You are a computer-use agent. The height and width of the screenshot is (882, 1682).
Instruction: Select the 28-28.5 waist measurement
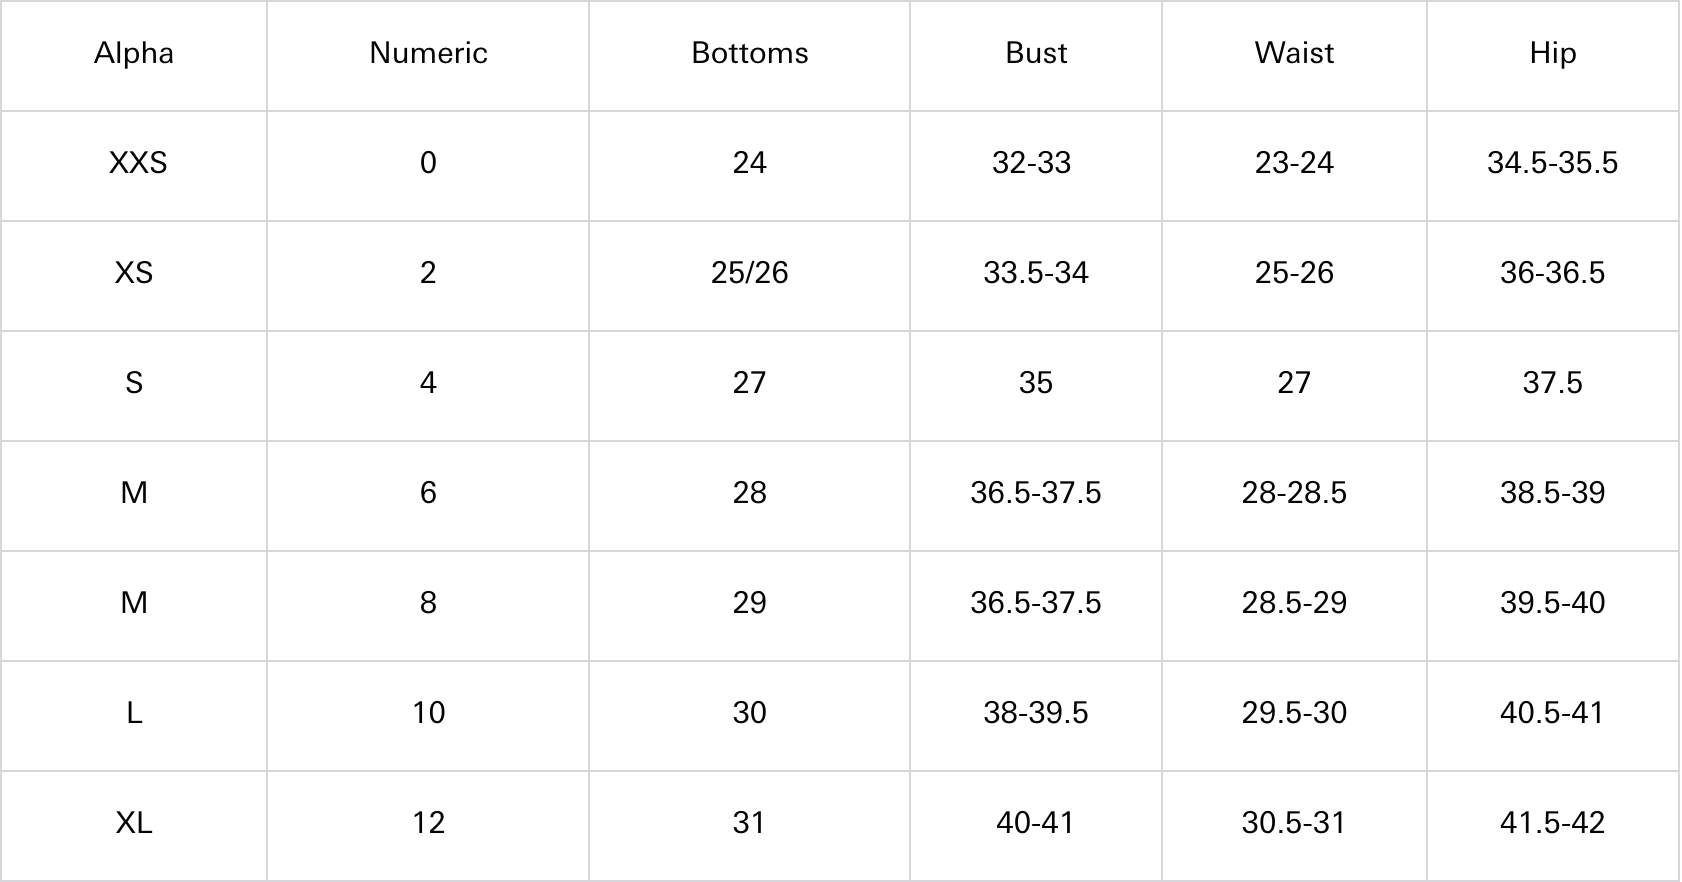[x=1294, y=493]
